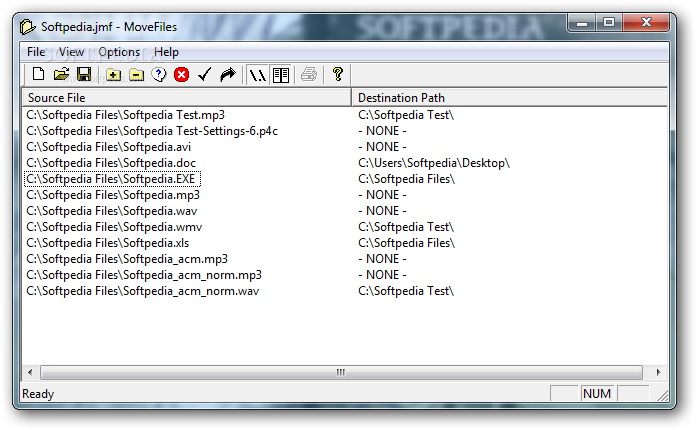Viewport: 697px width, 430px height.
Task: Click the MoveFiles title bar app icon
Action: click(x=27, y=27)
